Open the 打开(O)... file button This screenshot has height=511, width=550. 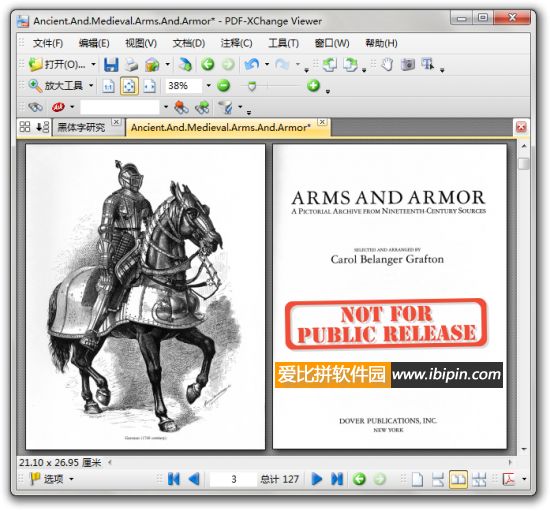pos(57,65)
